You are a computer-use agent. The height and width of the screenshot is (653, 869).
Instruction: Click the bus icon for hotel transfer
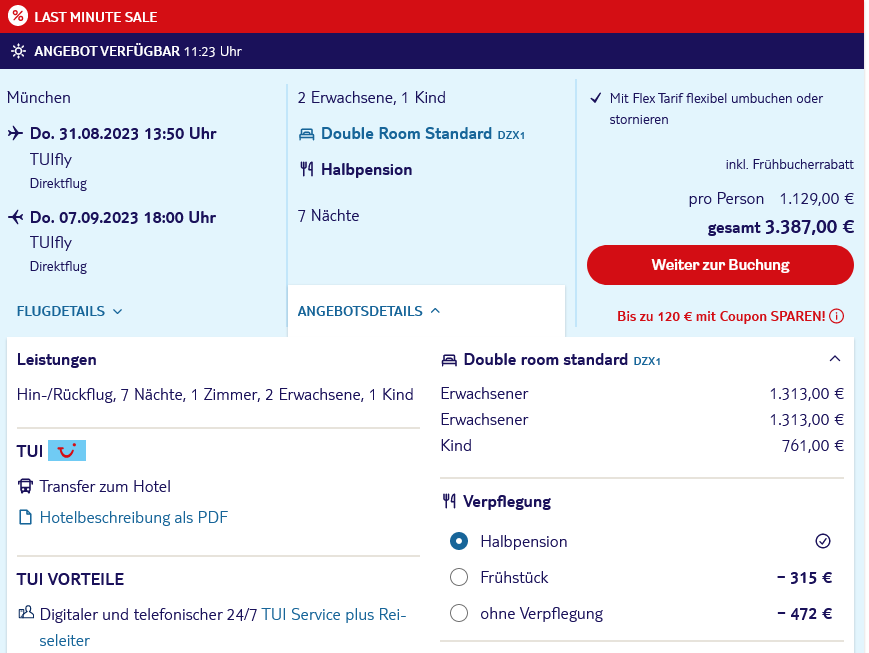coord(25,486)
